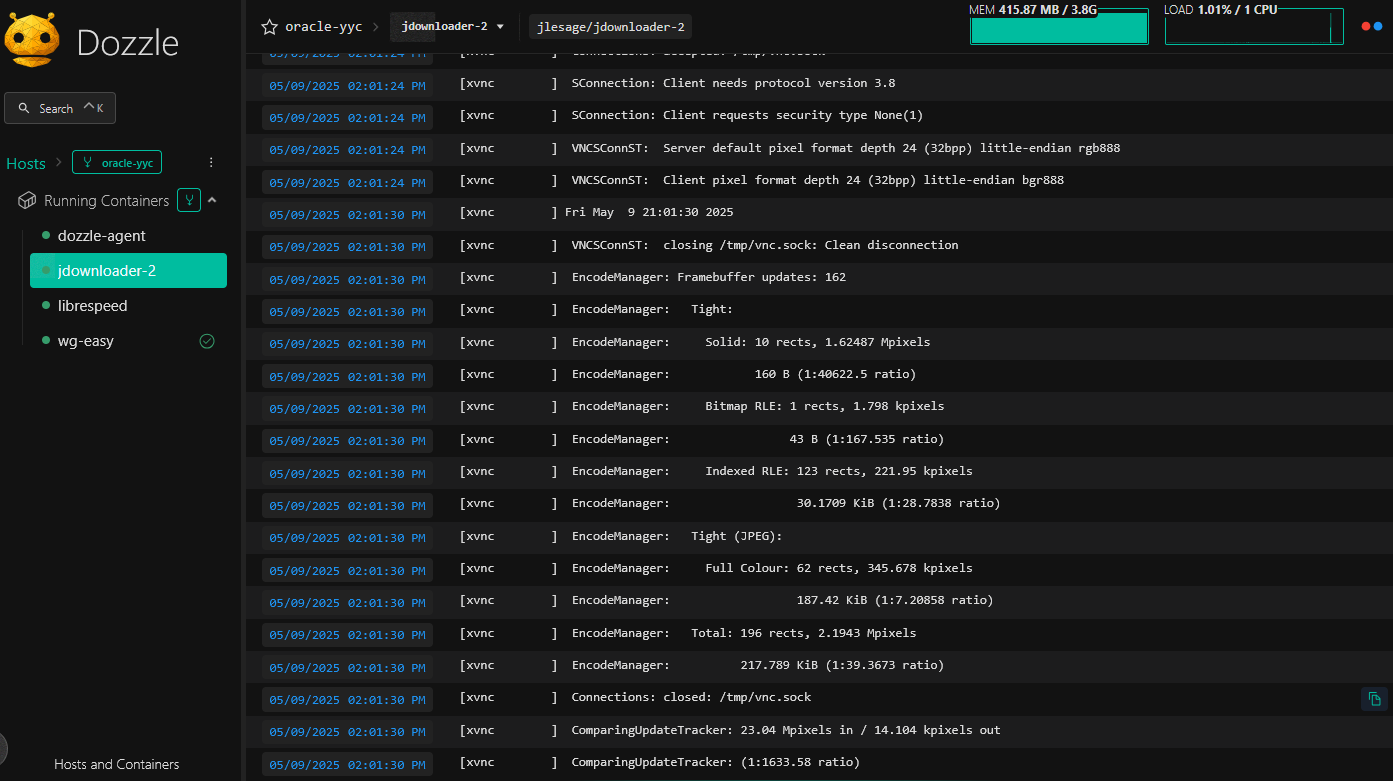The width and height of the screenshot is (1393, 781).
Task: Click the 160 B (1:40622.5 ratio) log line
Action: pos(819,374)
